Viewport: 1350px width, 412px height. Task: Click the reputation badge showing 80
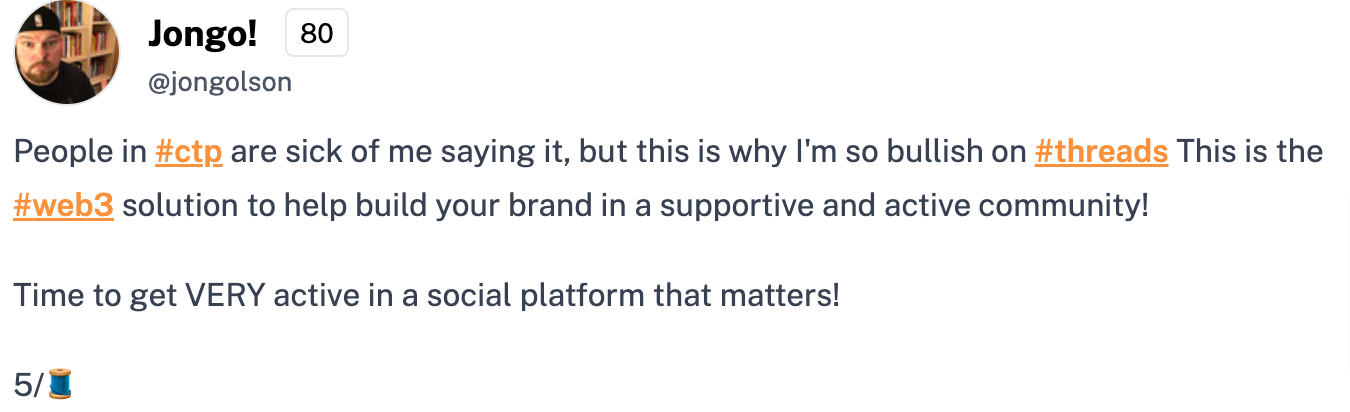coord(316,33)
